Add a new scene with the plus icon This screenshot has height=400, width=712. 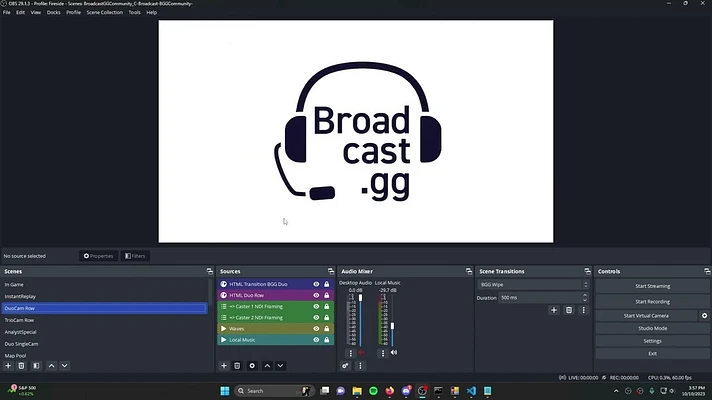click(x=8, y=365)
